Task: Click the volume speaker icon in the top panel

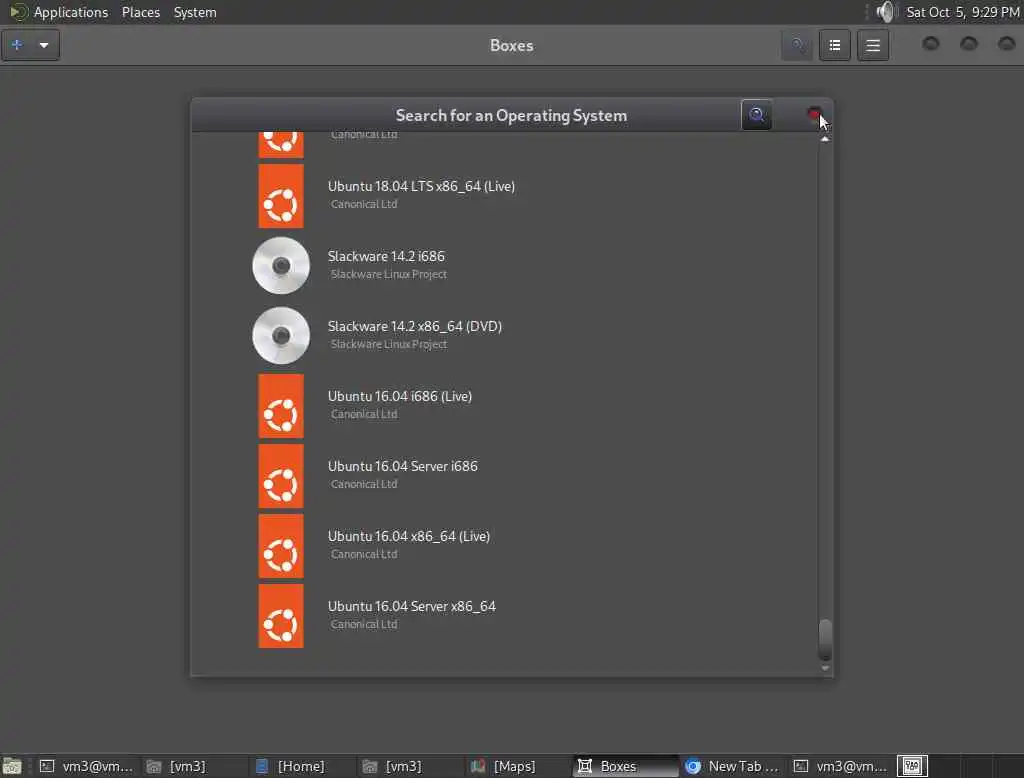Action: (x=886, y=12)
